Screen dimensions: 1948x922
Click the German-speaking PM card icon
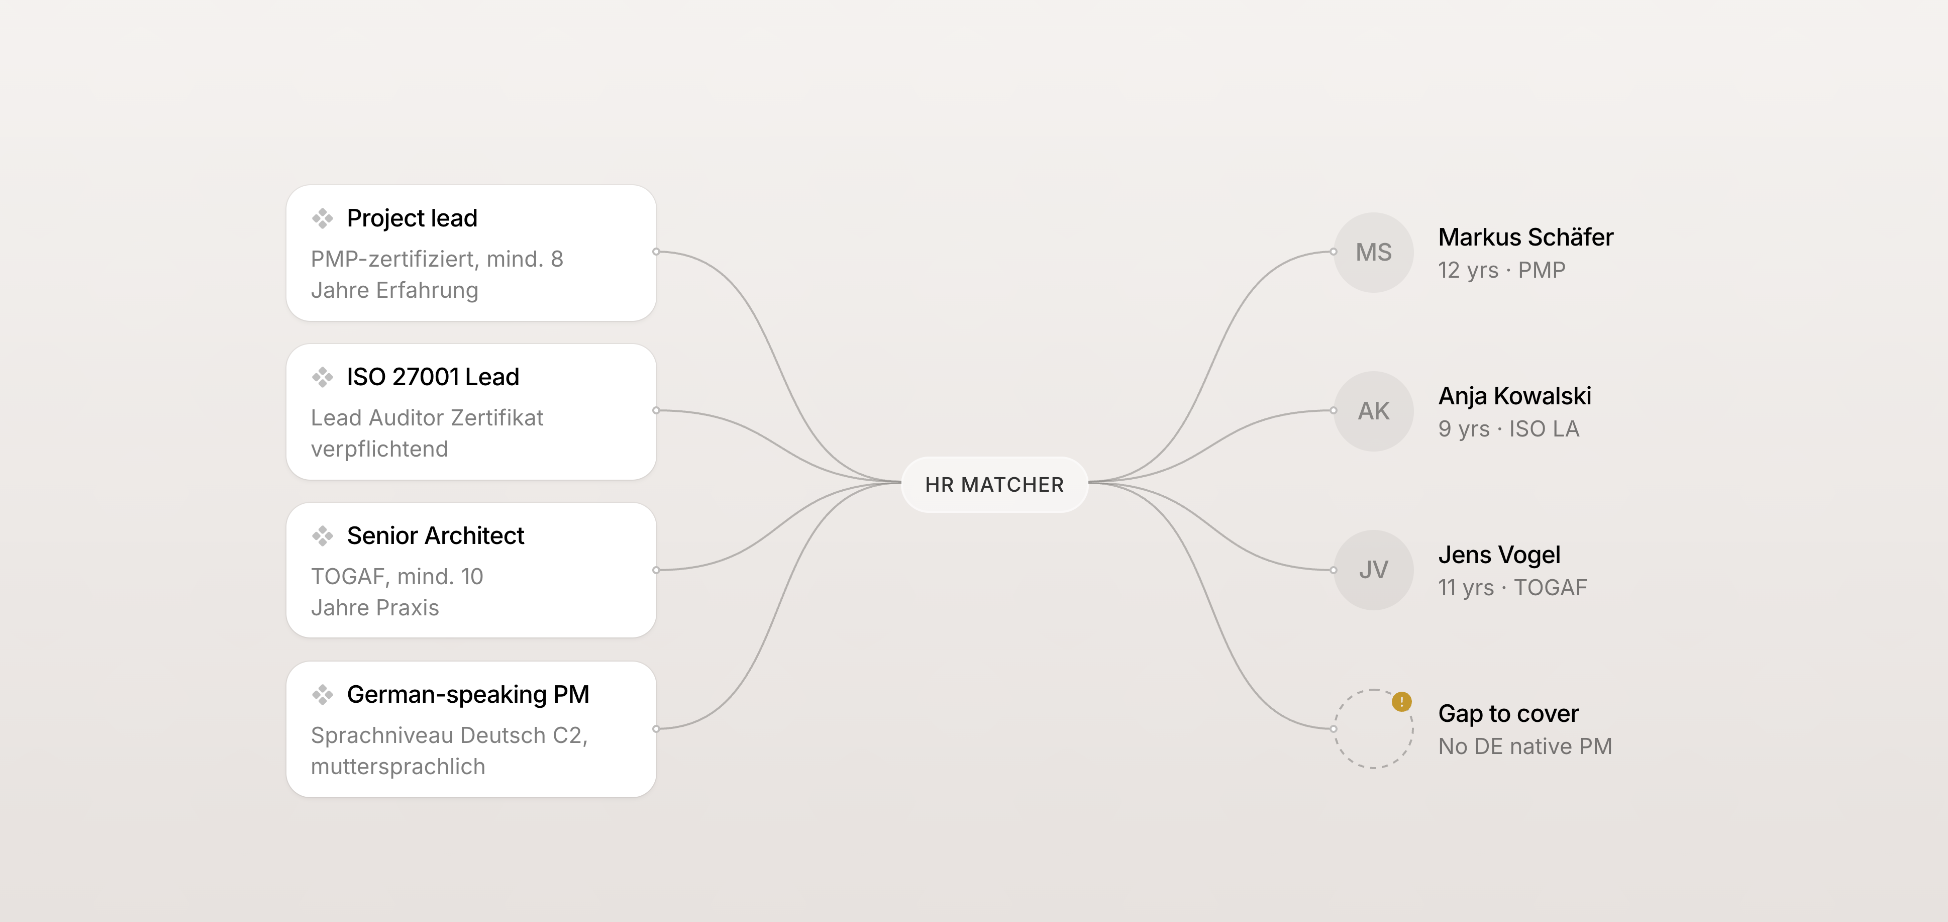click(x=322, y=694)
